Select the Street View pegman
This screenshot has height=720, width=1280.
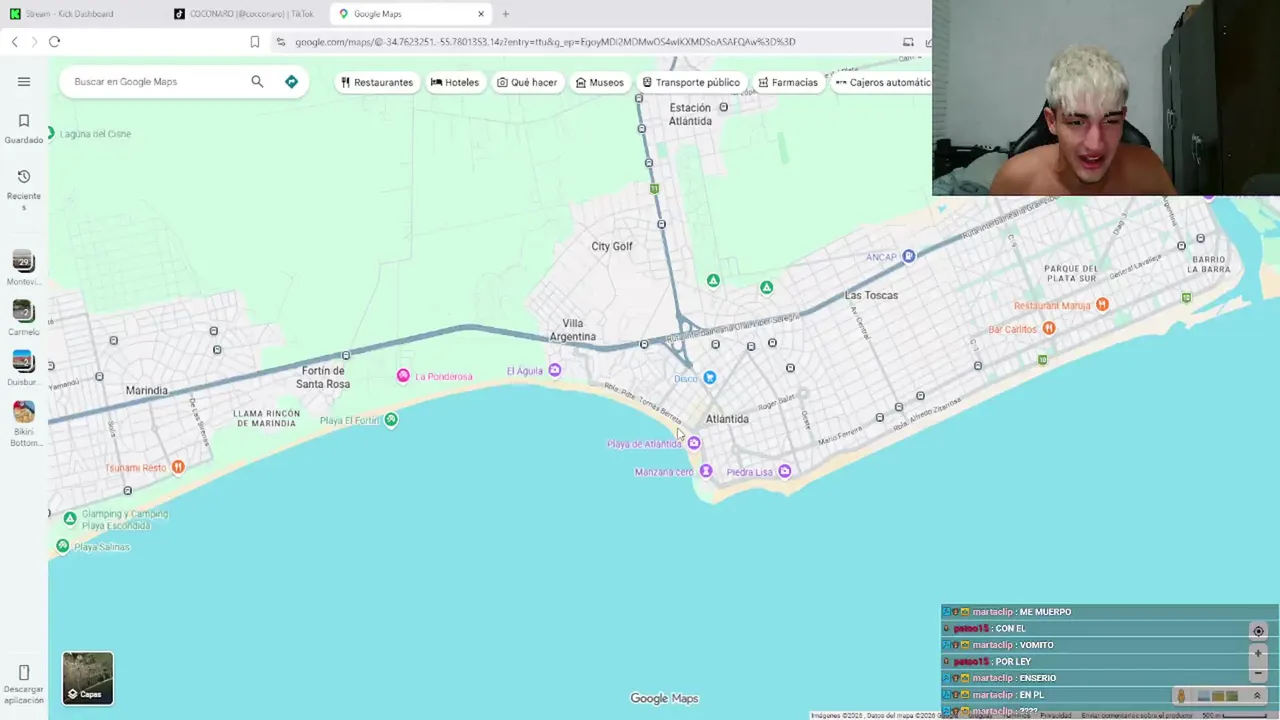tap(1181, 696)
